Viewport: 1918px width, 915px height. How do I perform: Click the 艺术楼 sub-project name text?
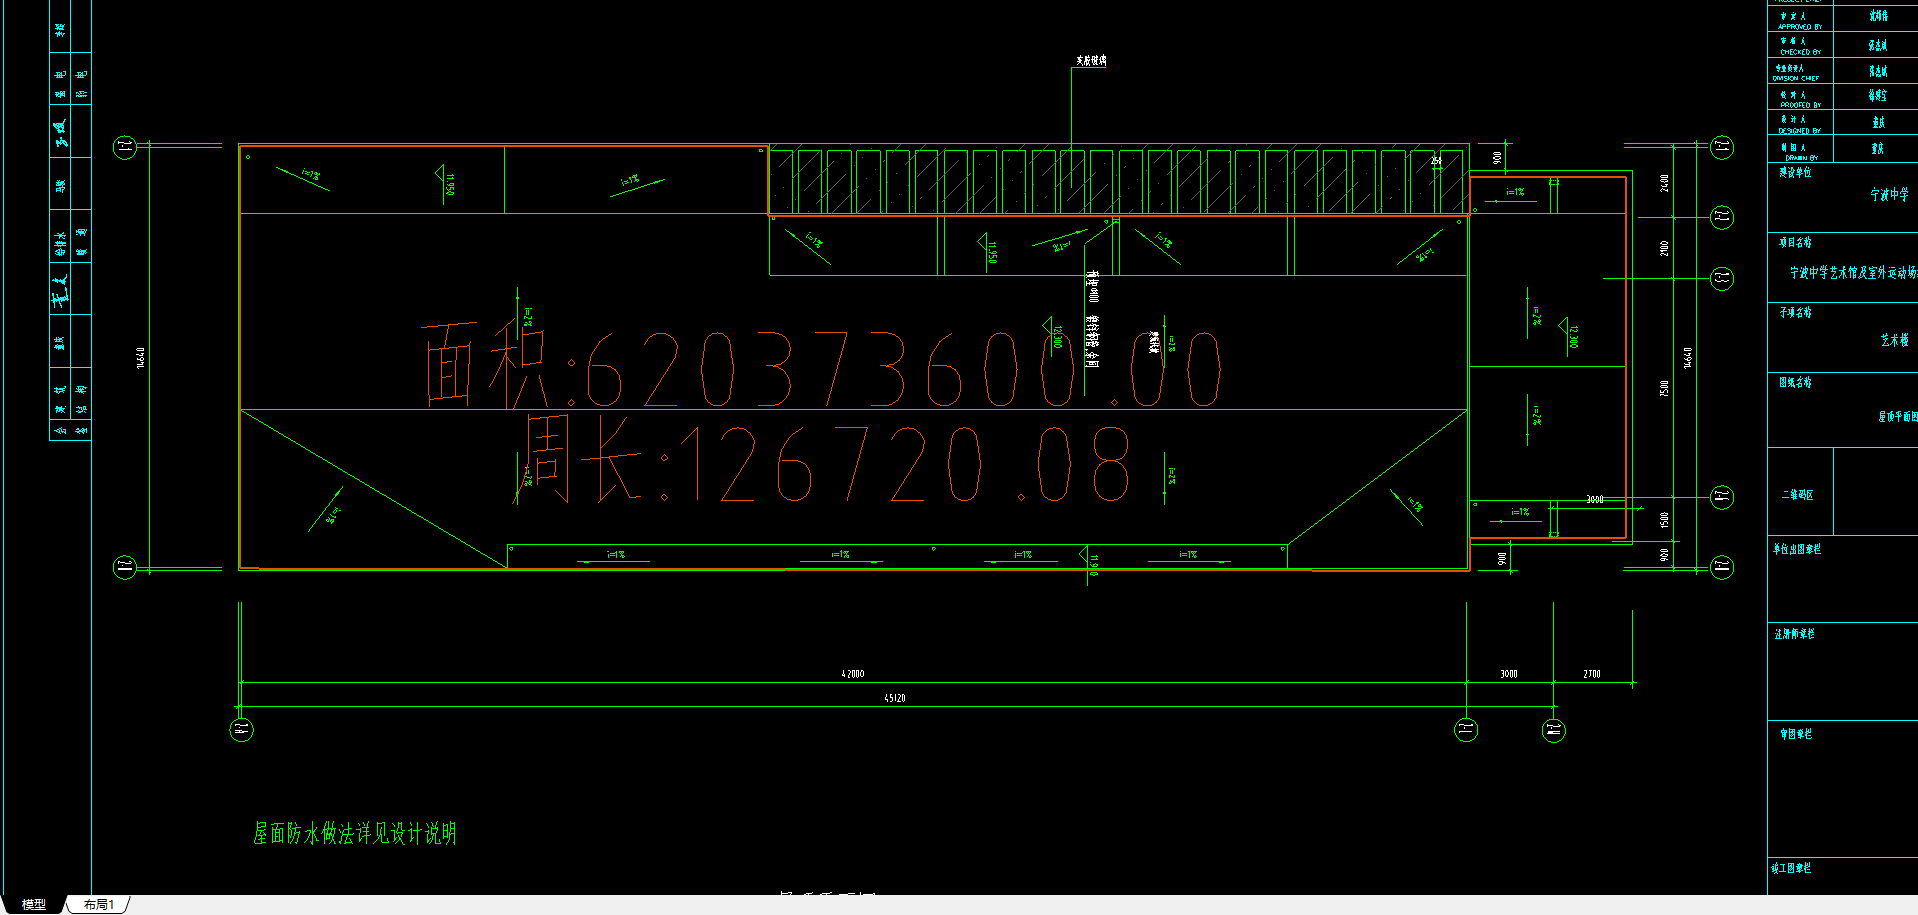1894,340
